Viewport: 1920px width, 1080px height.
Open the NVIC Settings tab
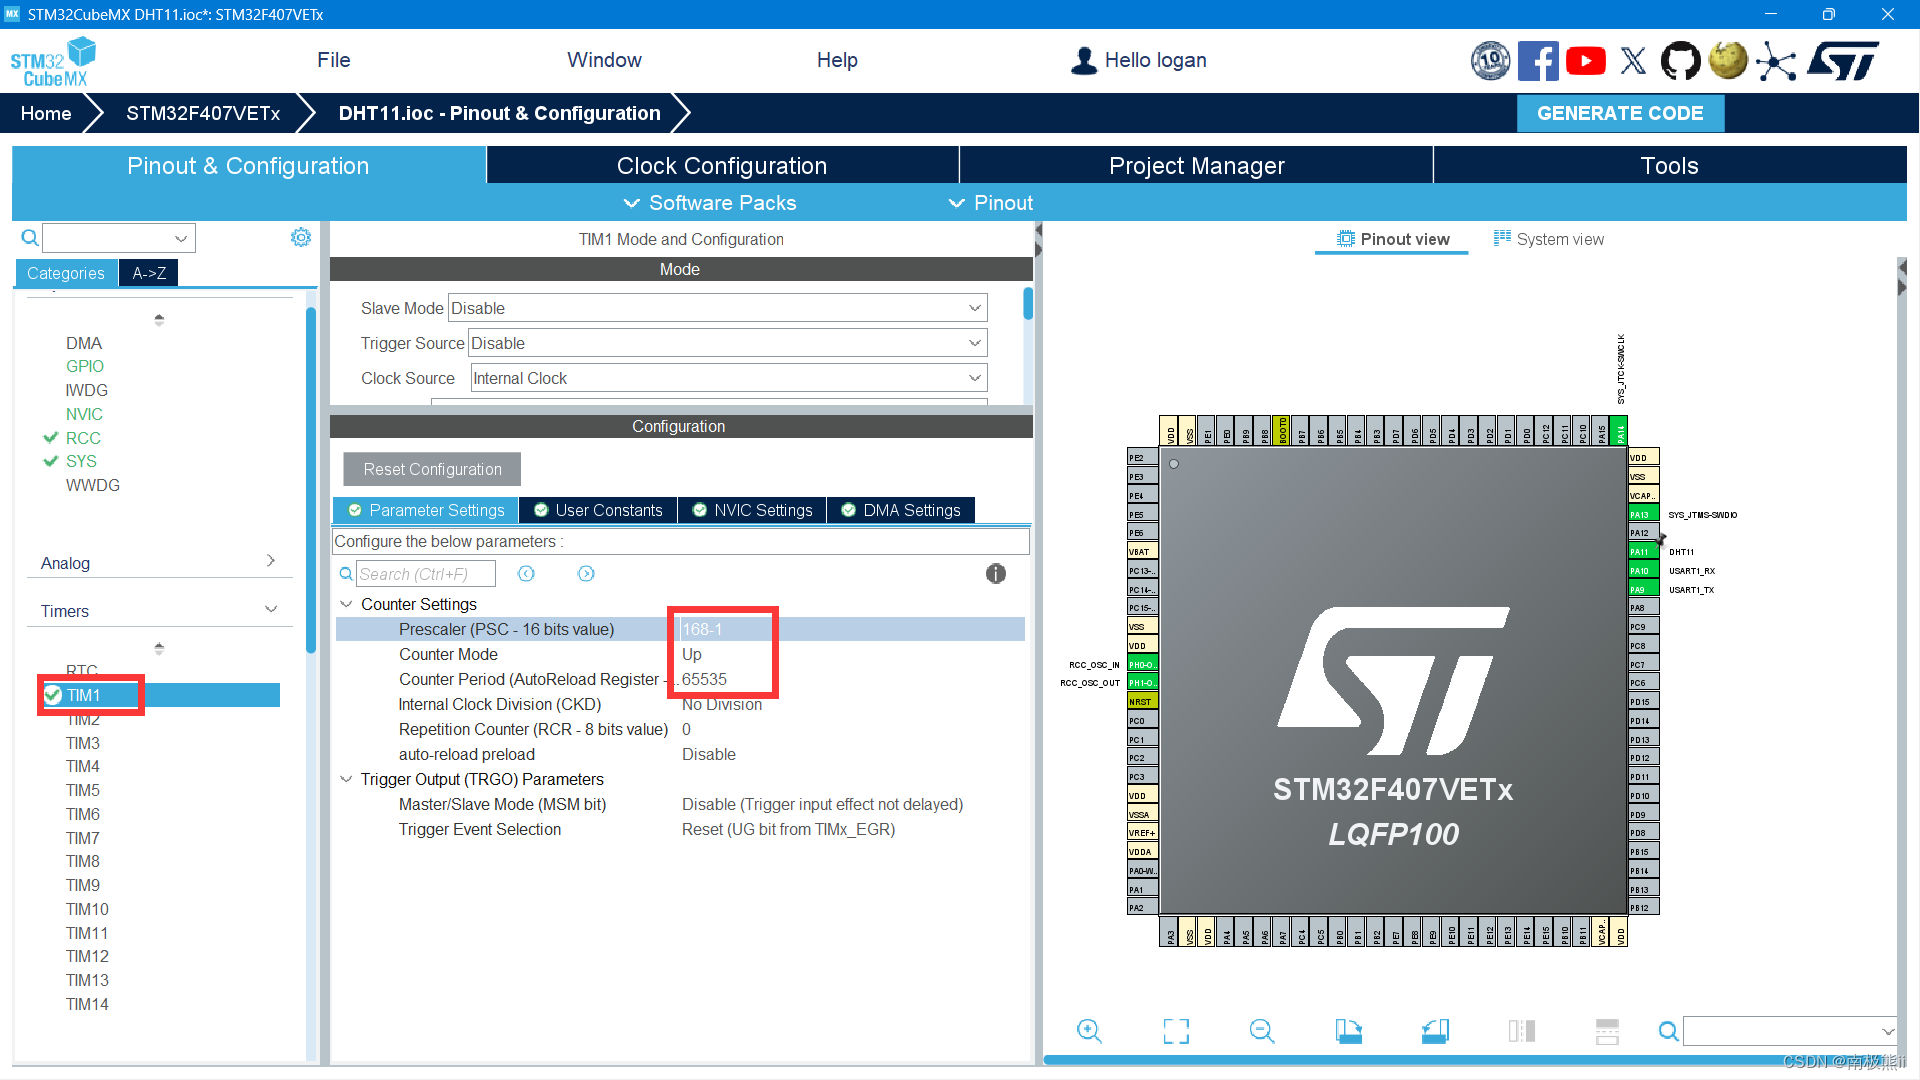[x=752, y=510]
